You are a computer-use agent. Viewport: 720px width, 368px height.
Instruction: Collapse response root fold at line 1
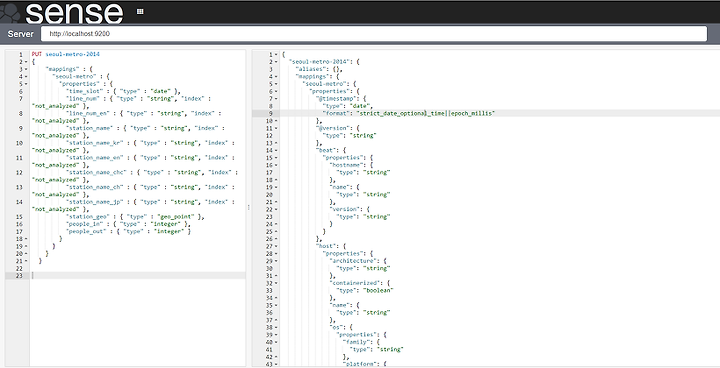[x=276, y=54]
